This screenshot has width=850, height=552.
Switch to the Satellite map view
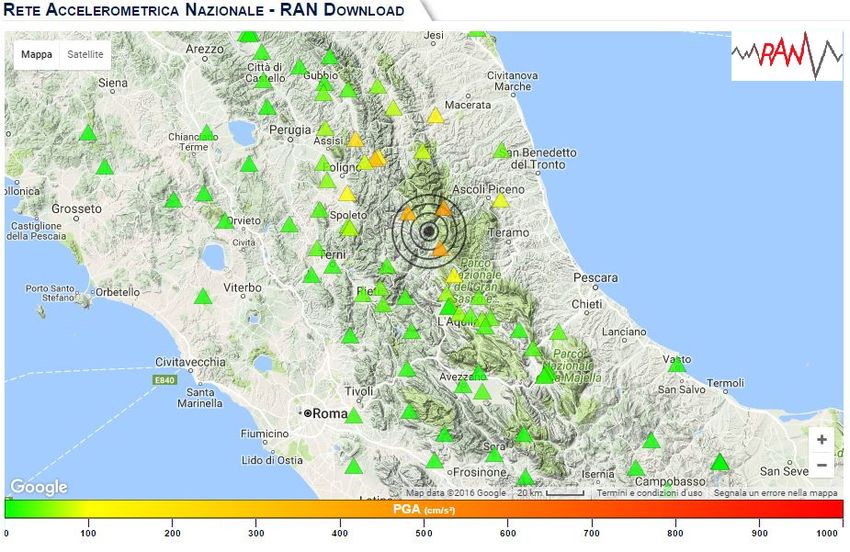click(x=85, y=54)
